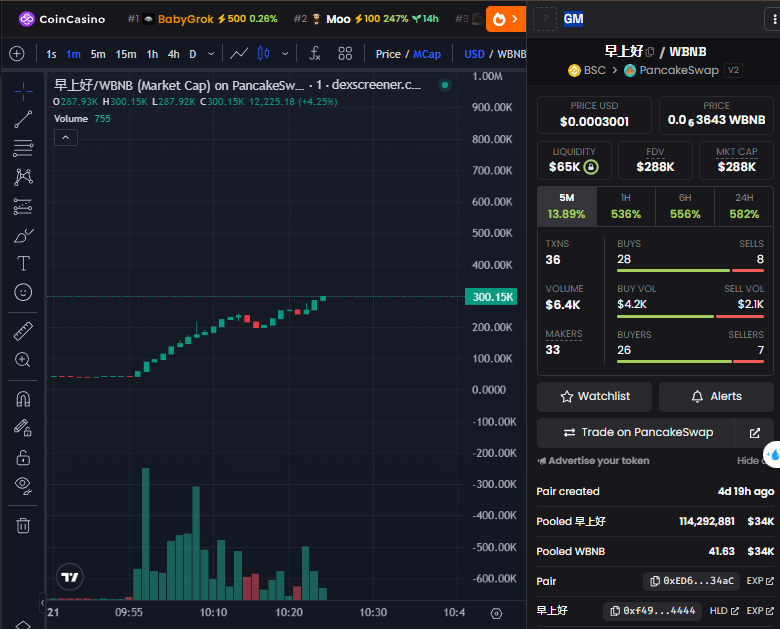Toggle lock all drawing tools
The height and width of the screenshot is (629, 780).
point(23,457)
